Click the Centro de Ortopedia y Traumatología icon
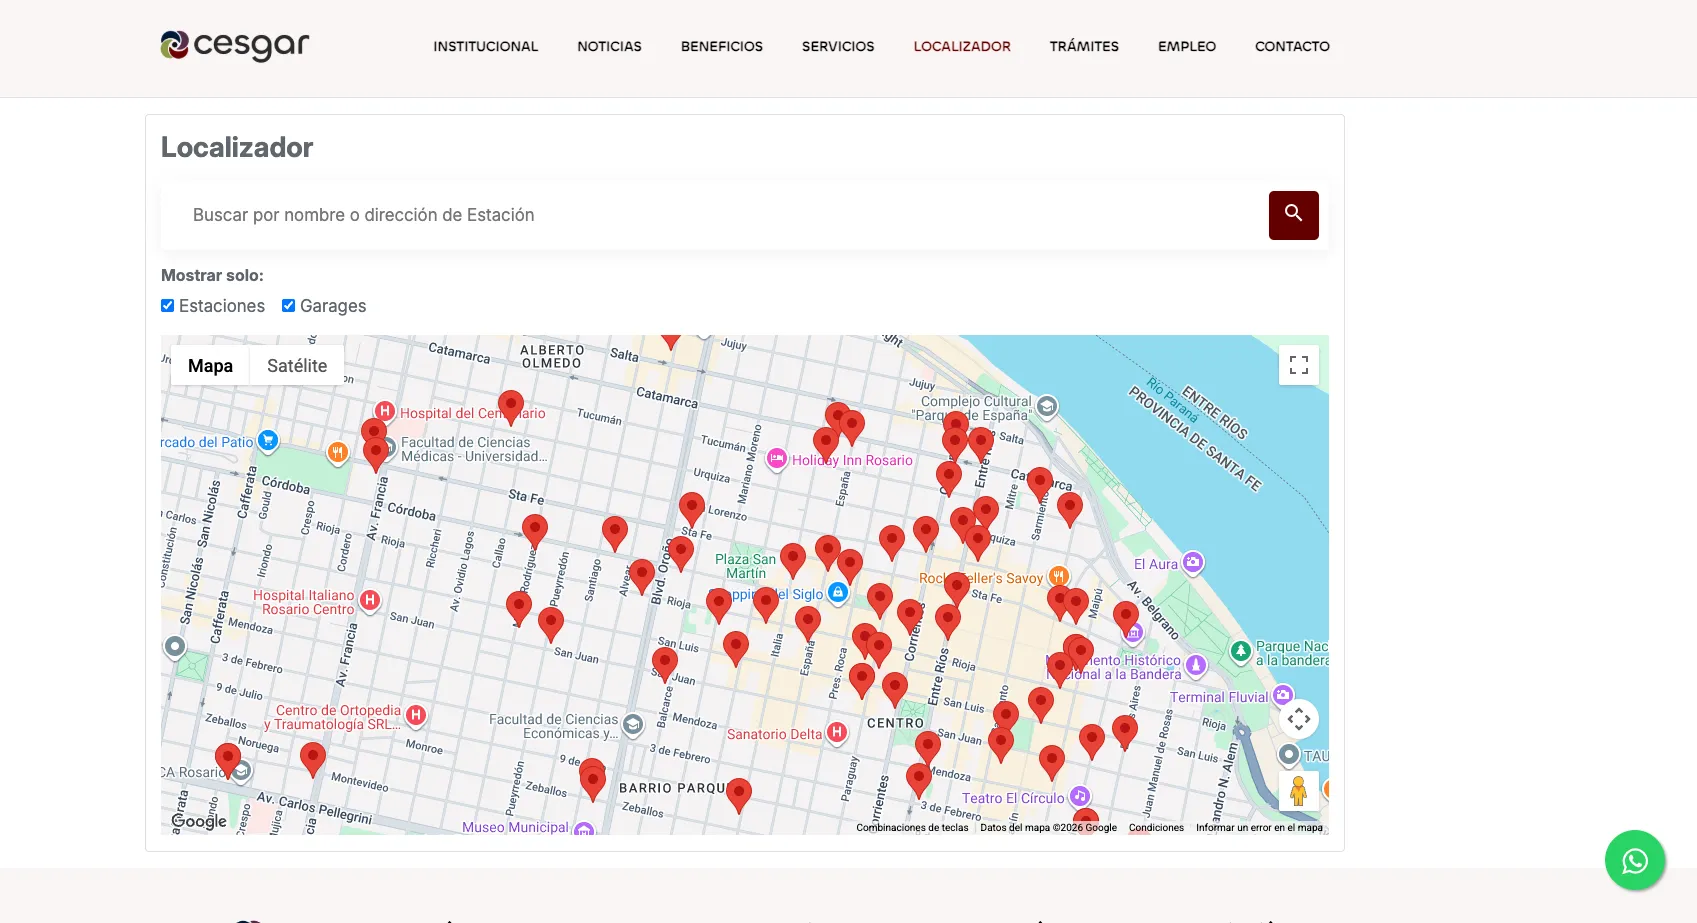1697x923 pixels. click(416, 715)
